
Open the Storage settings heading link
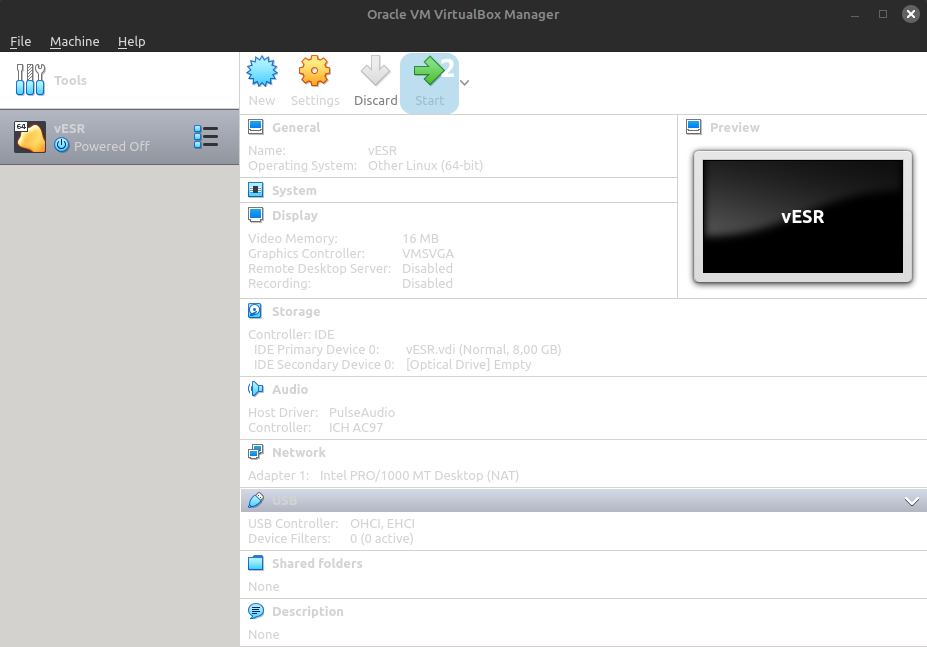tap(296, 312)
